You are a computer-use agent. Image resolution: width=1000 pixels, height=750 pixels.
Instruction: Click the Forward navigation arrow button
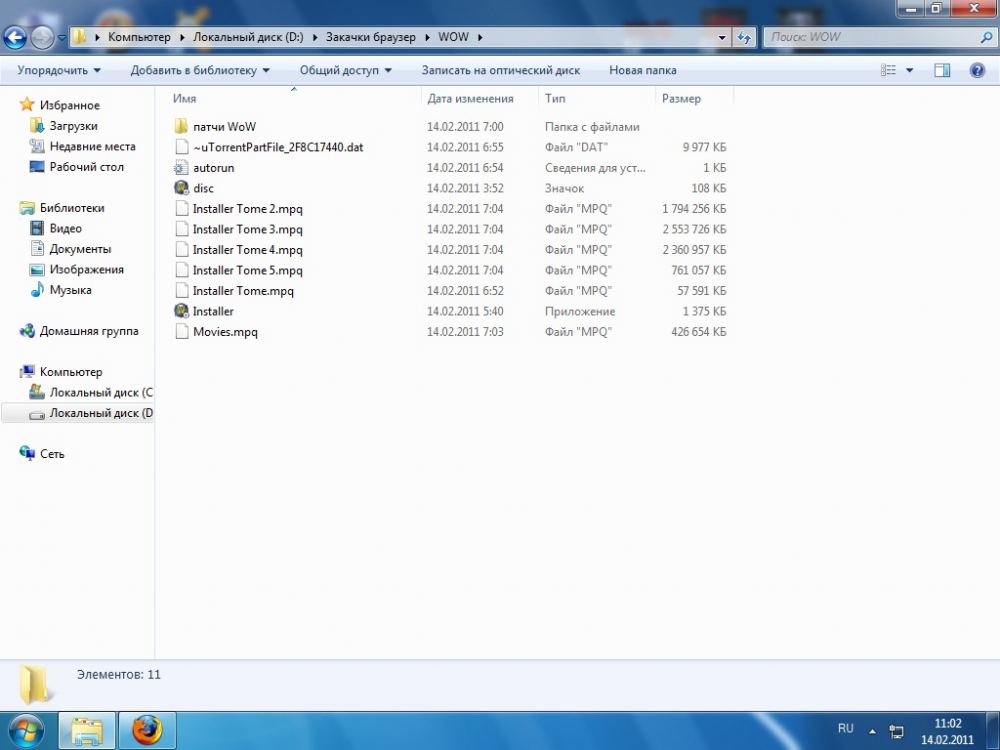pos(42,38)
